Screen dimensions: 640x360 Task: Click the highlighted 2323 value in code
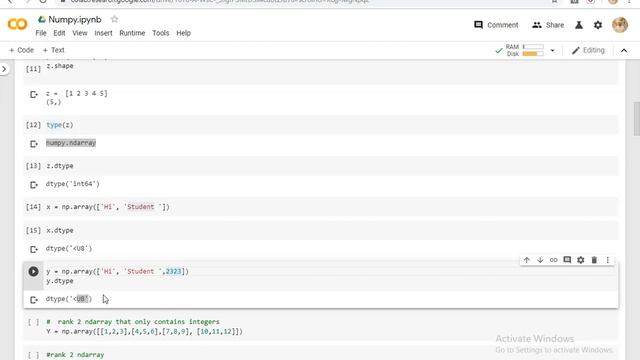pos(173,271)
